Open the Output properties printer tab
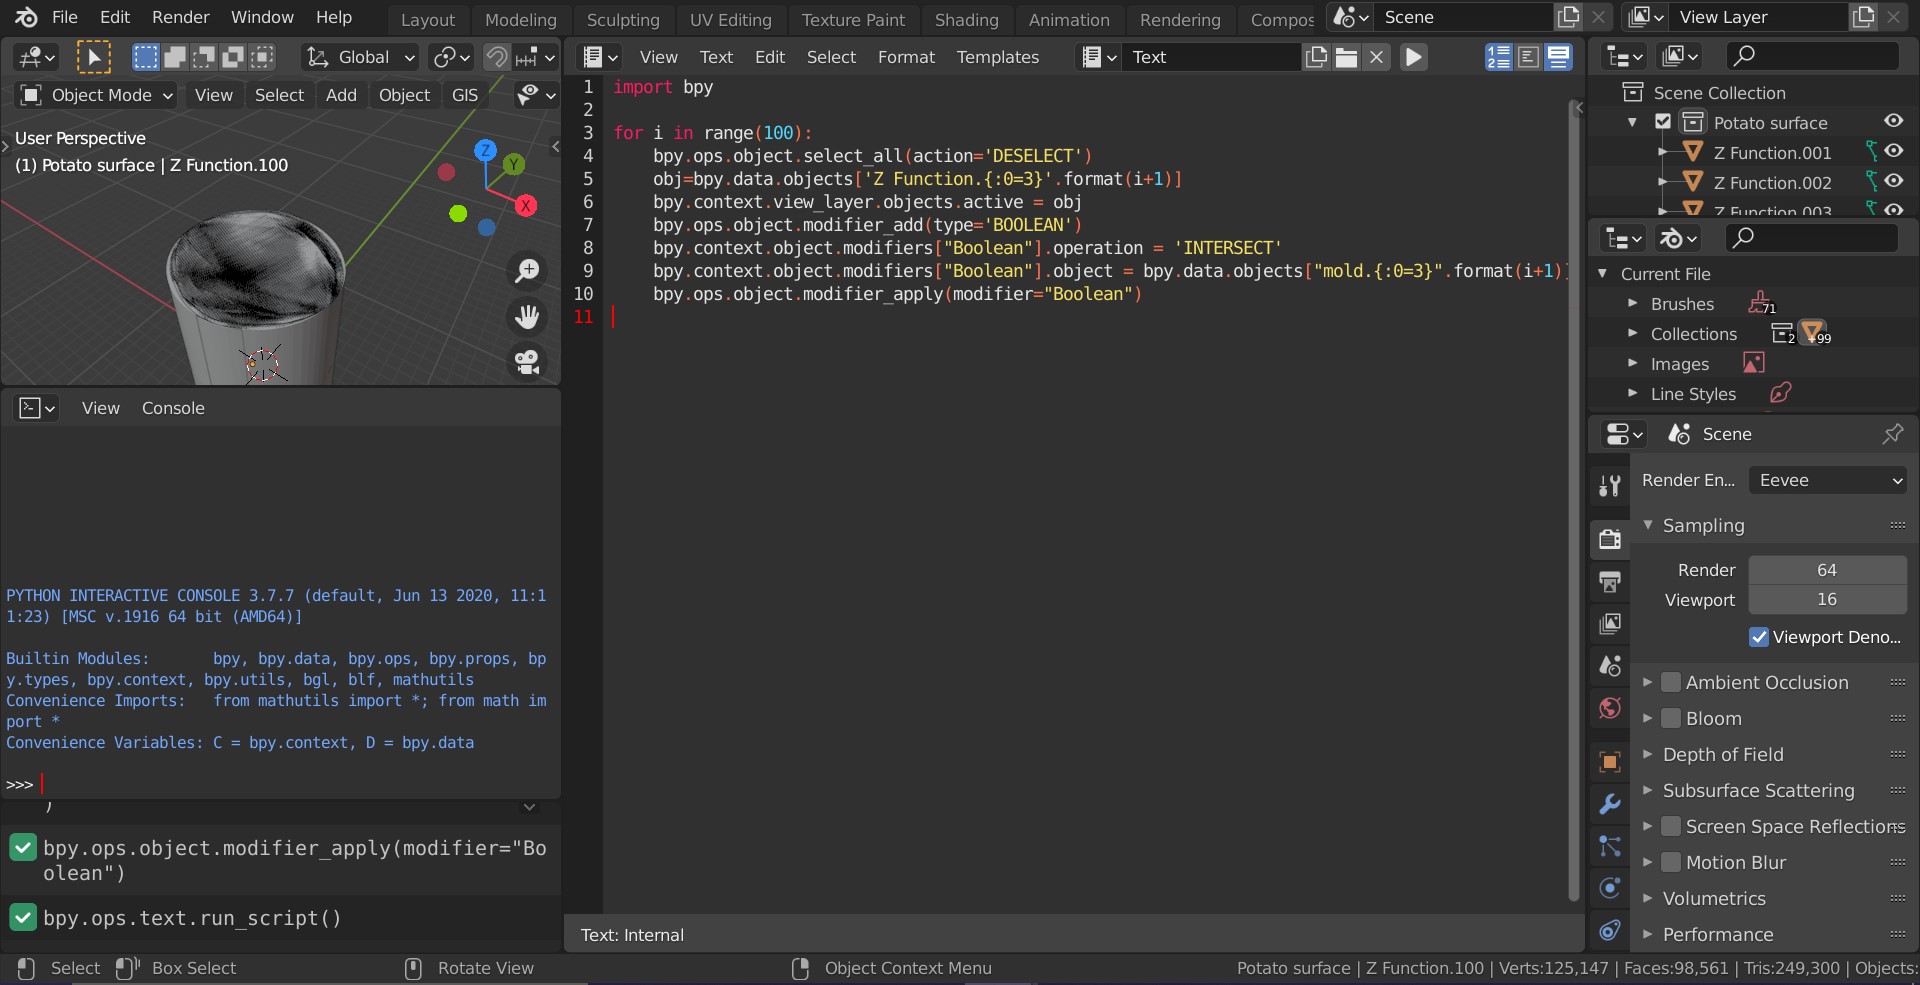Image resolution: width=1920 pixels, height=985 pixels. point(1609,582)
